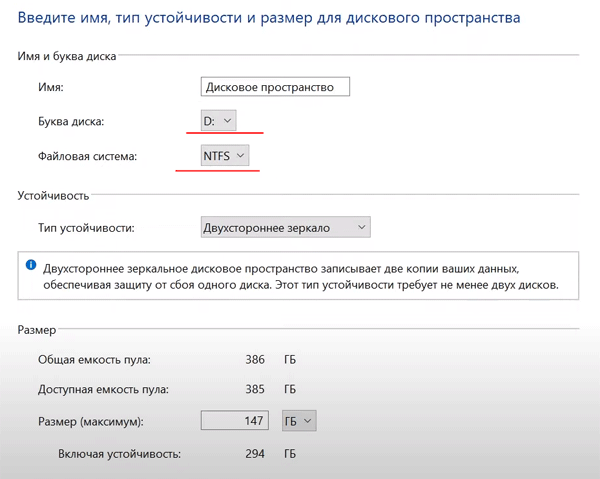
Task: Click the 'Размер (максимум):' label
Action: pyautogui.click(x=91, y=422)
